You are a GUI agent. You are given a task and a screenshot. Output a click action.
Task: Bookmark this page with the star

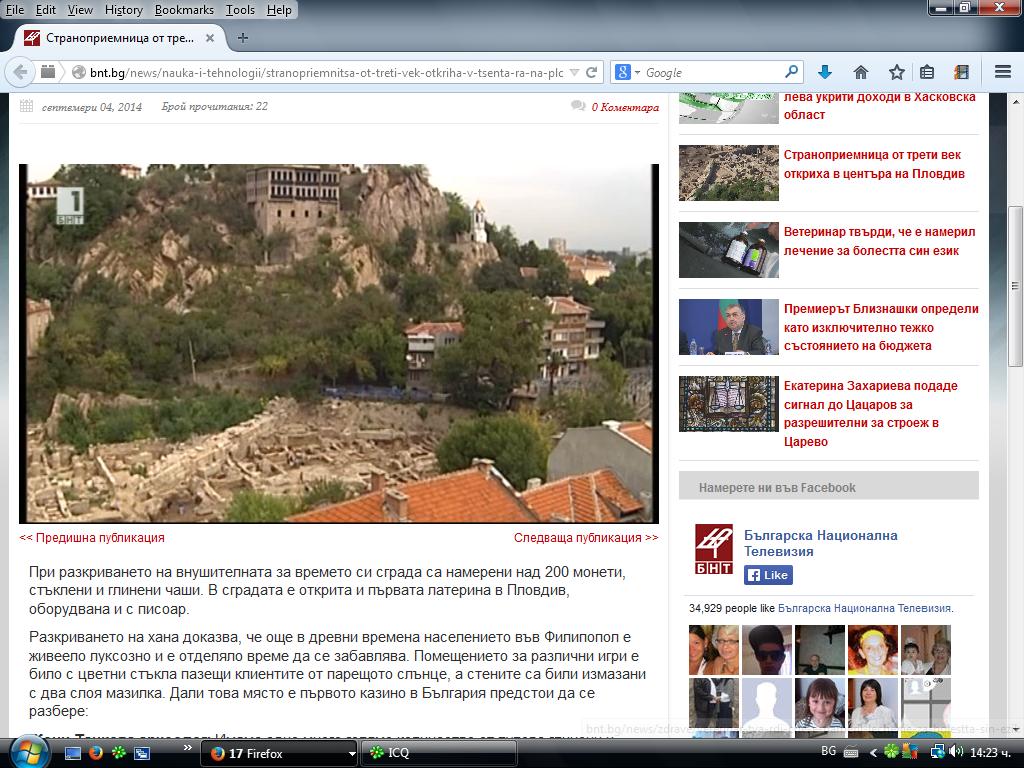896,72
